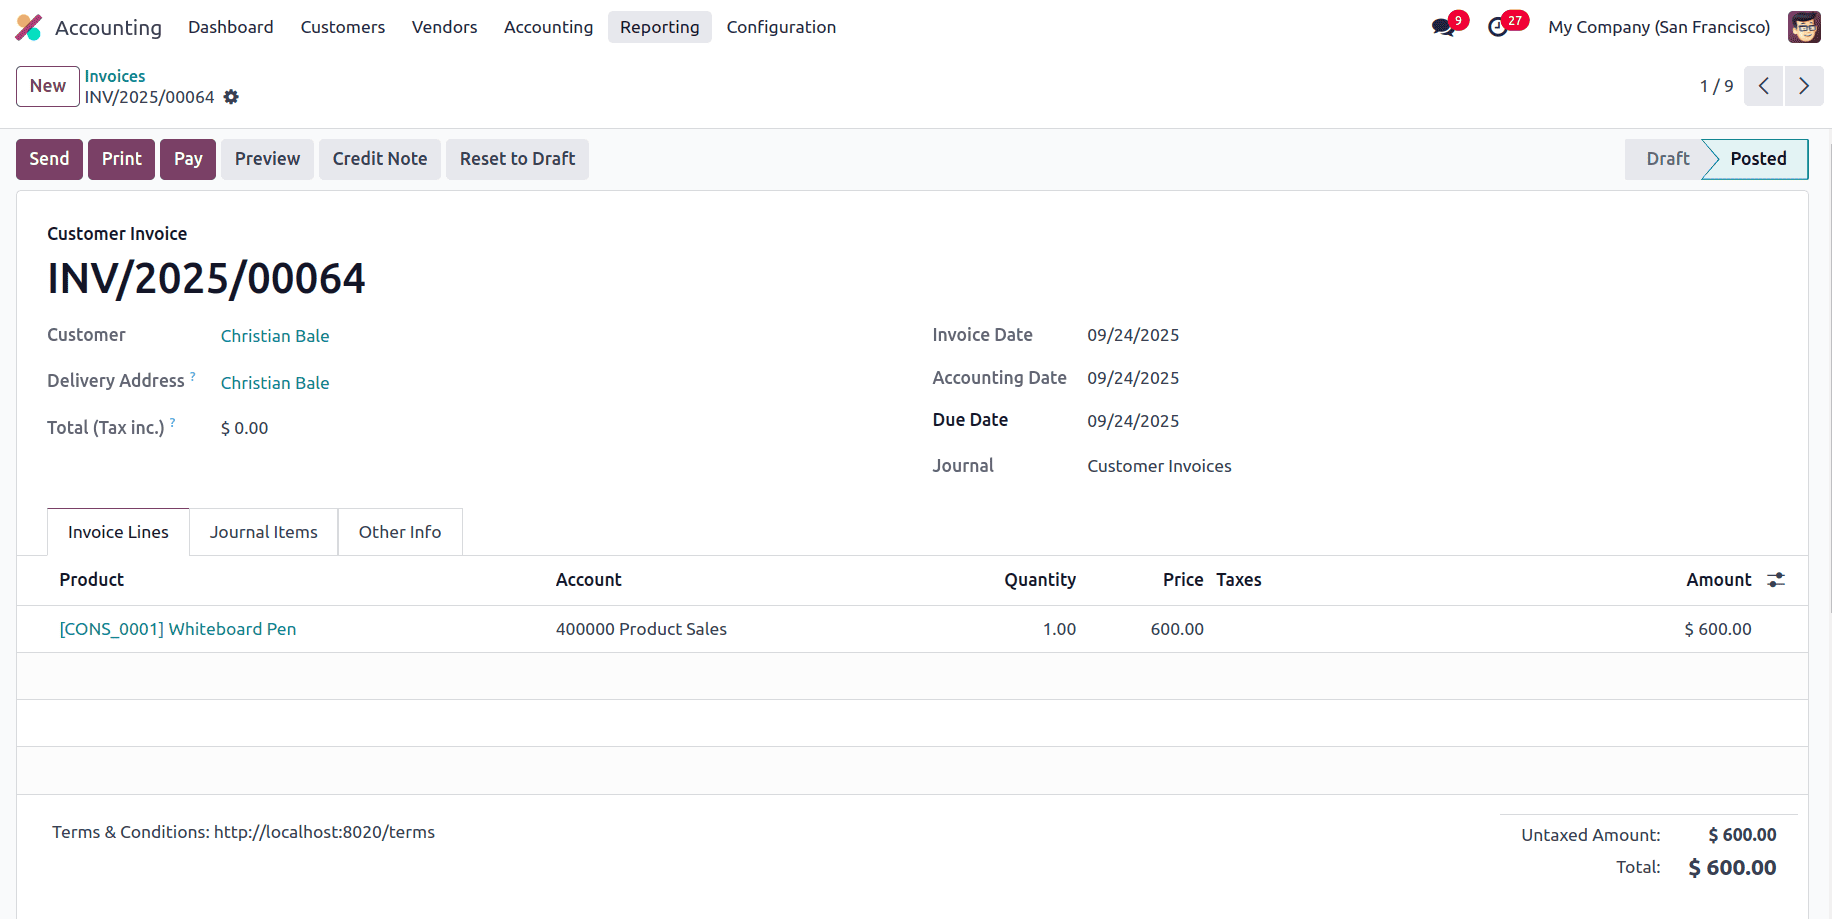
Task: Open the Reporting menu
Action: click(x=660, y=27)
